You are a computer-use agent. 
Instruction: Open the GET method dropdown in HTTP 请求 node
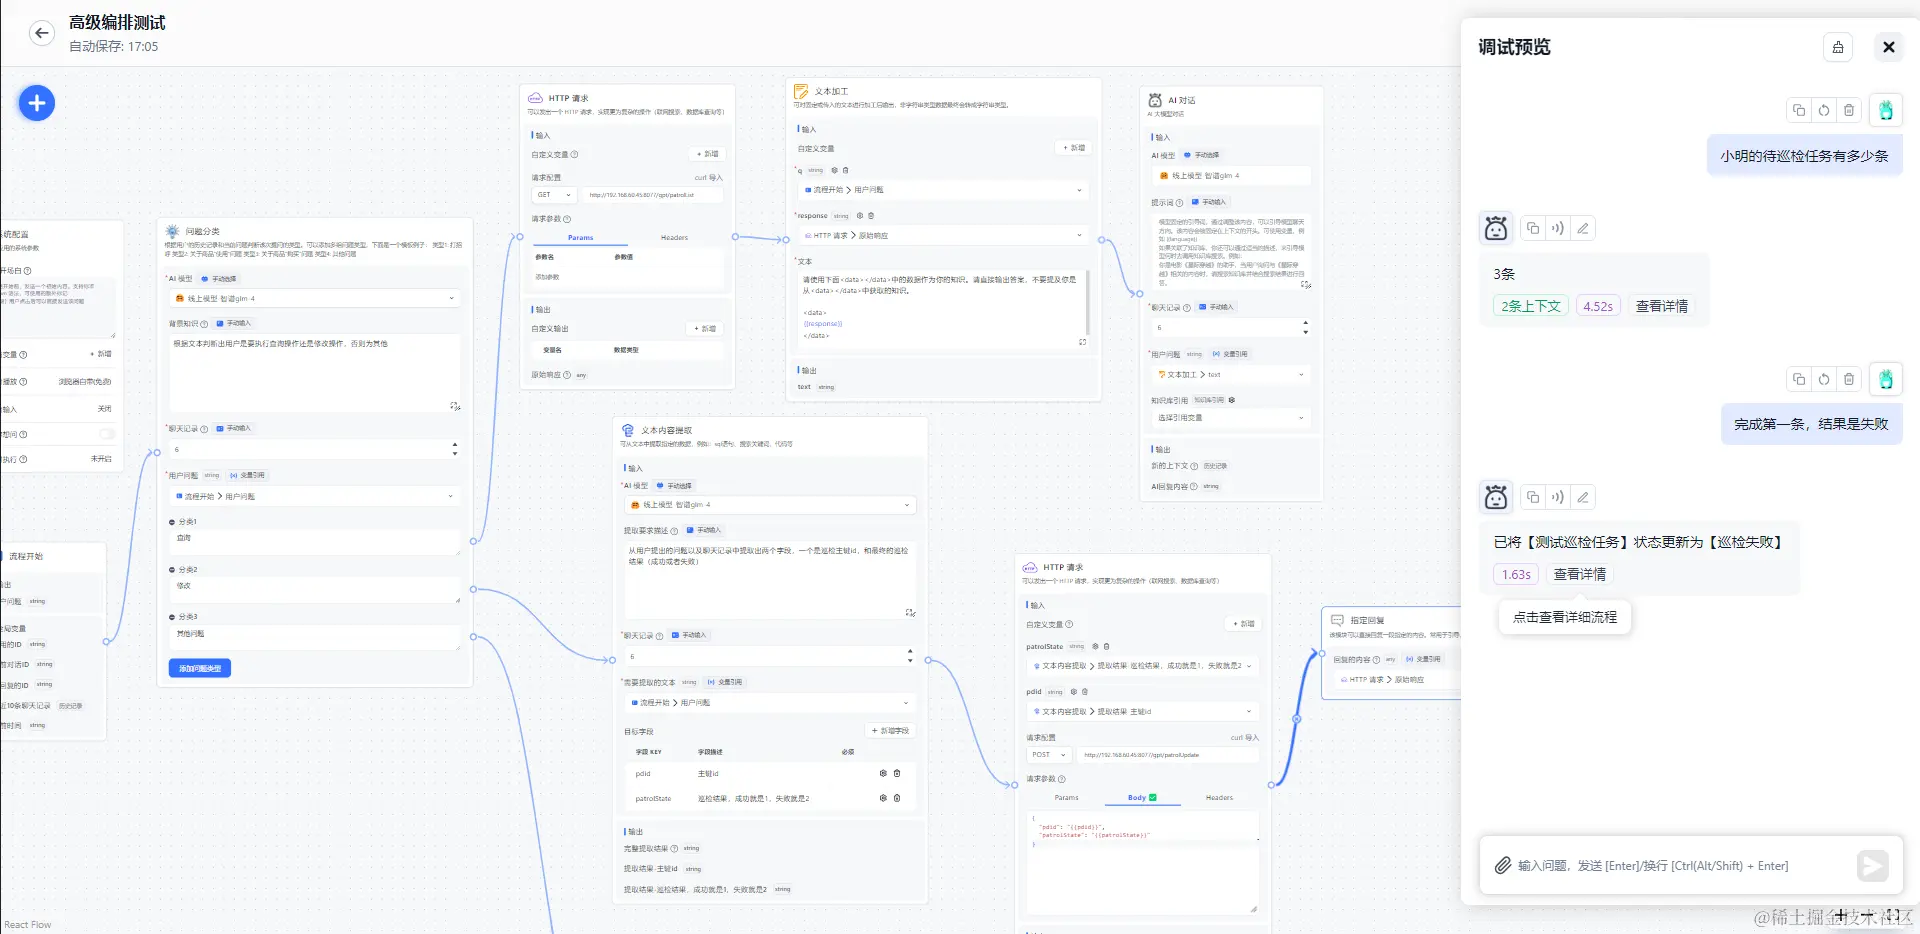tap(554, 195)
